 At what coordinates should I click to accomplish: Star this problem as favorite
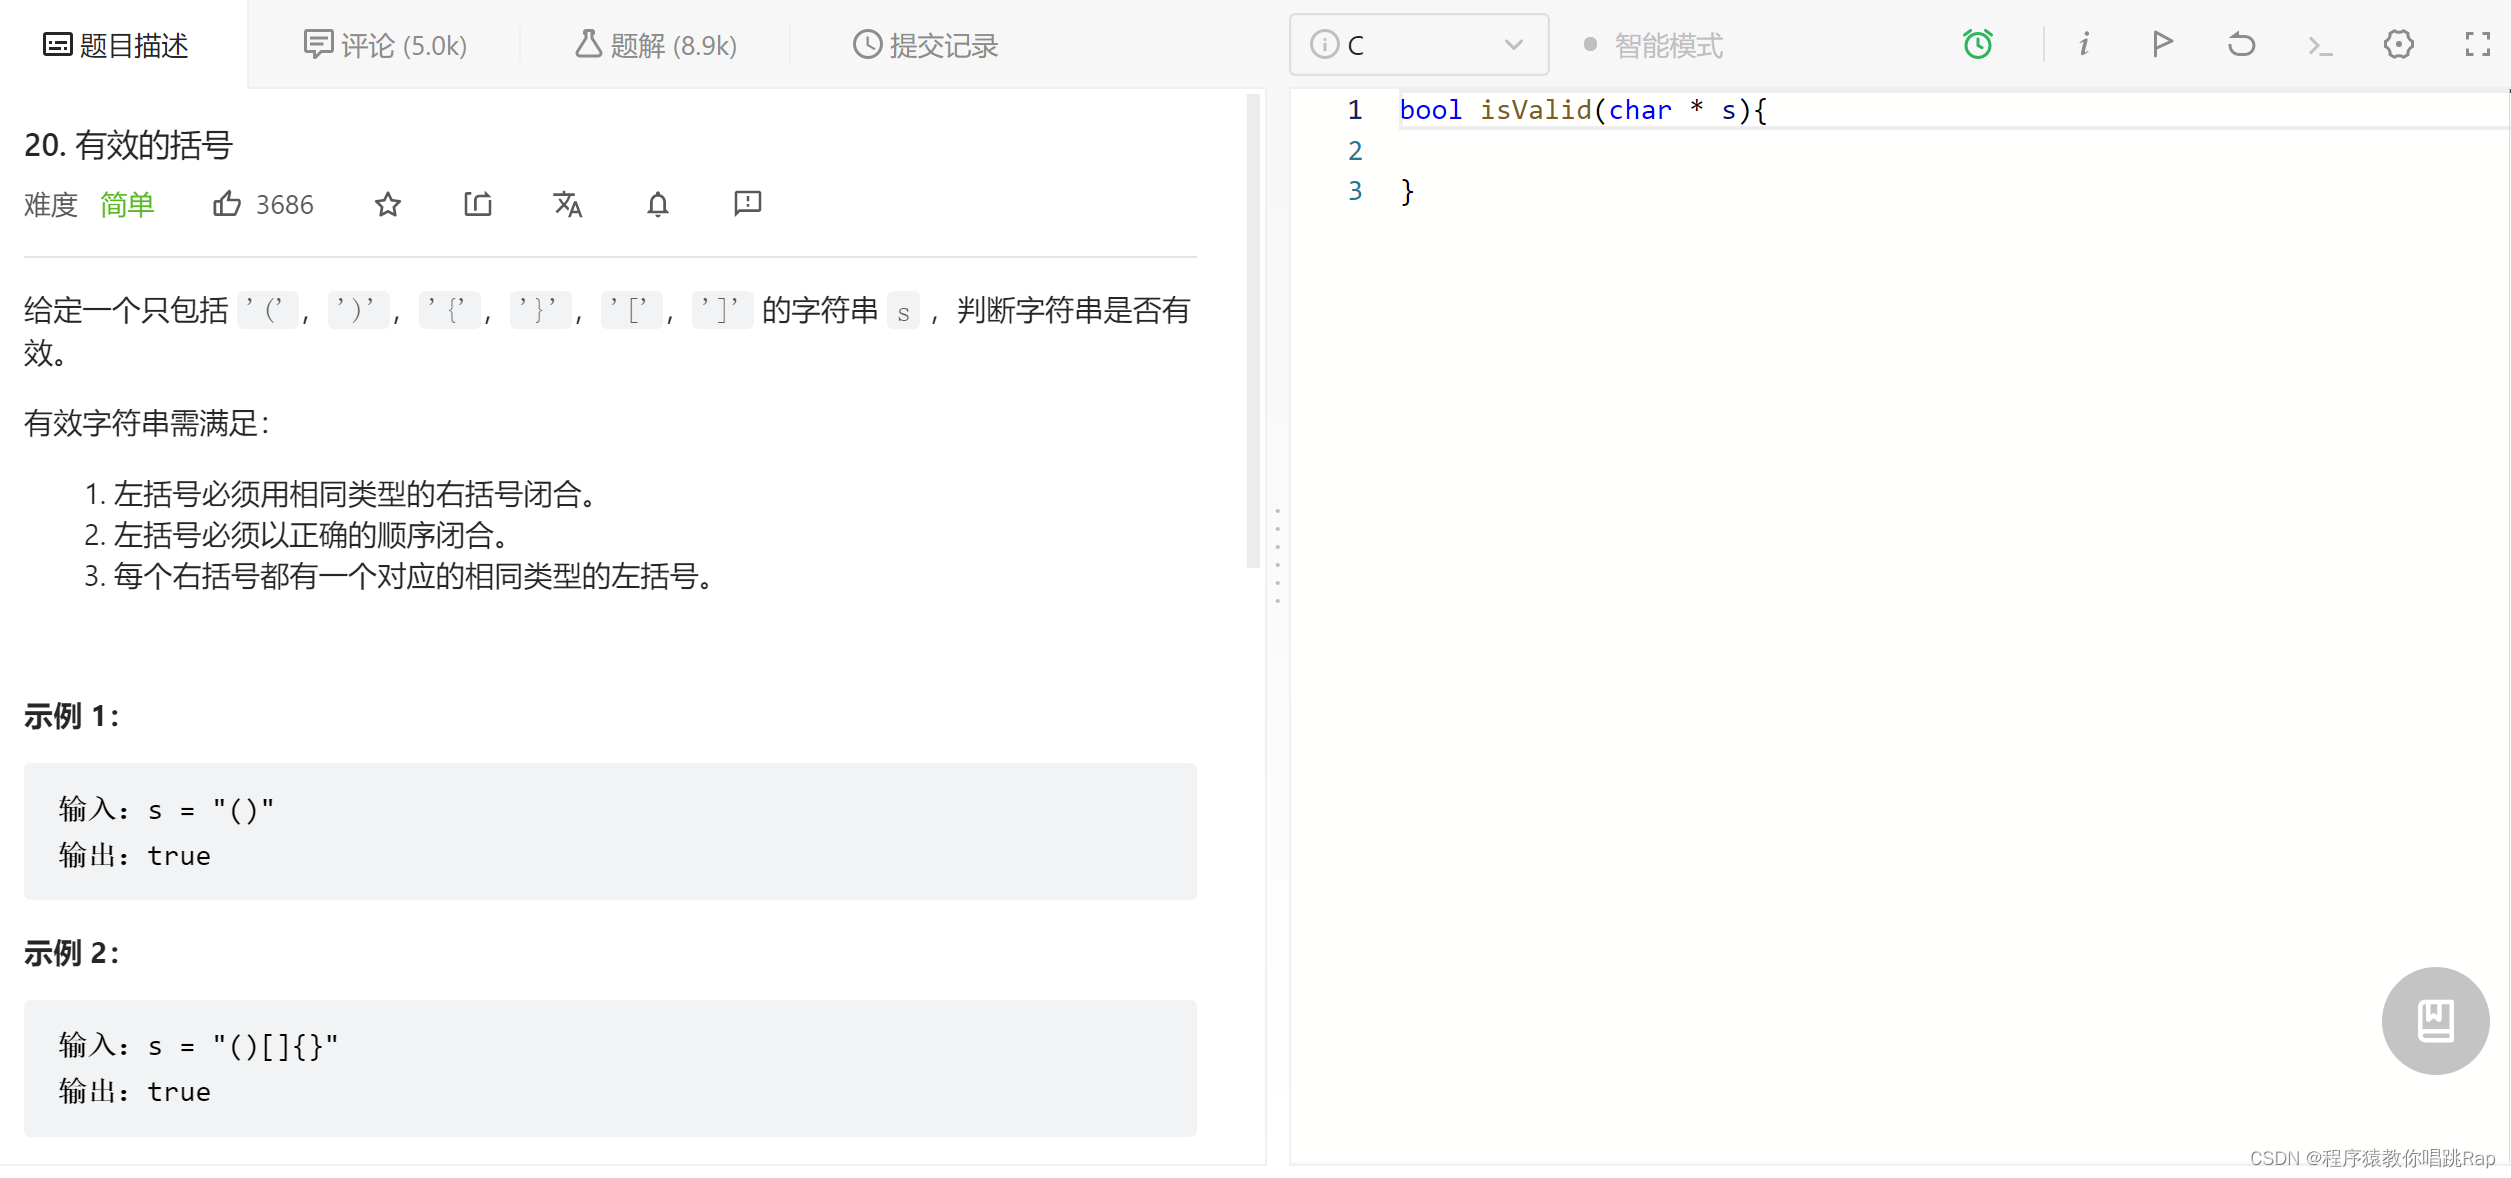(388, 204)
